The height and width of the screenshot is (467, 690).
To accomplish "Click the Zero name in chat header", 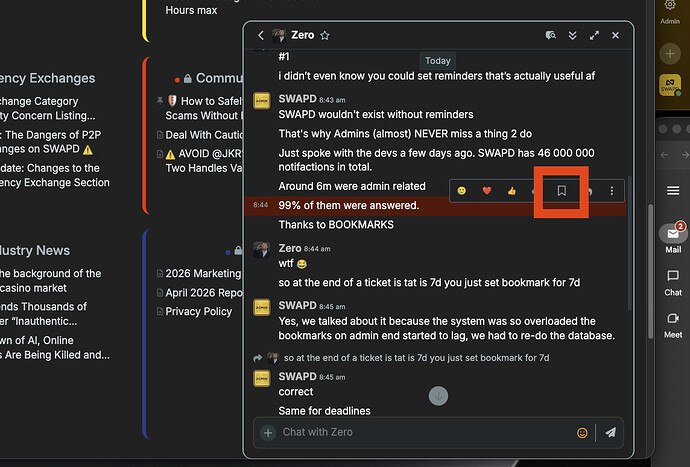I will (x=303, y=35).
